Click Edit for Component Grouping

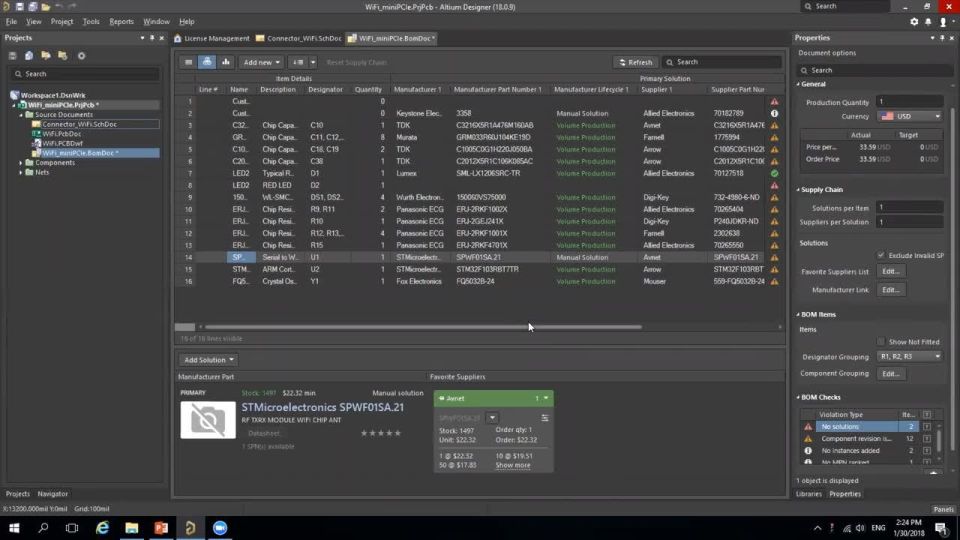coord(891,373)
